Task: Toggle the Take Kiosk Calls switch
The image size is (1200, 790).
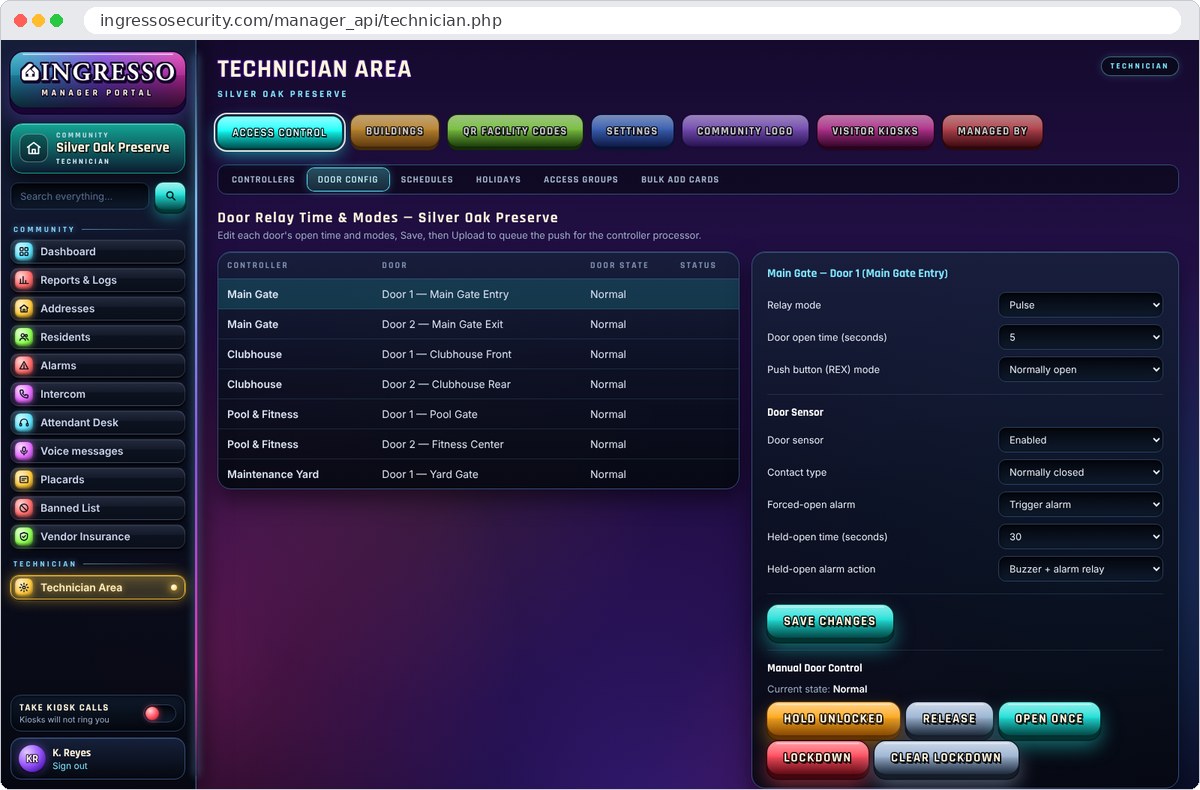Action: 159,713
